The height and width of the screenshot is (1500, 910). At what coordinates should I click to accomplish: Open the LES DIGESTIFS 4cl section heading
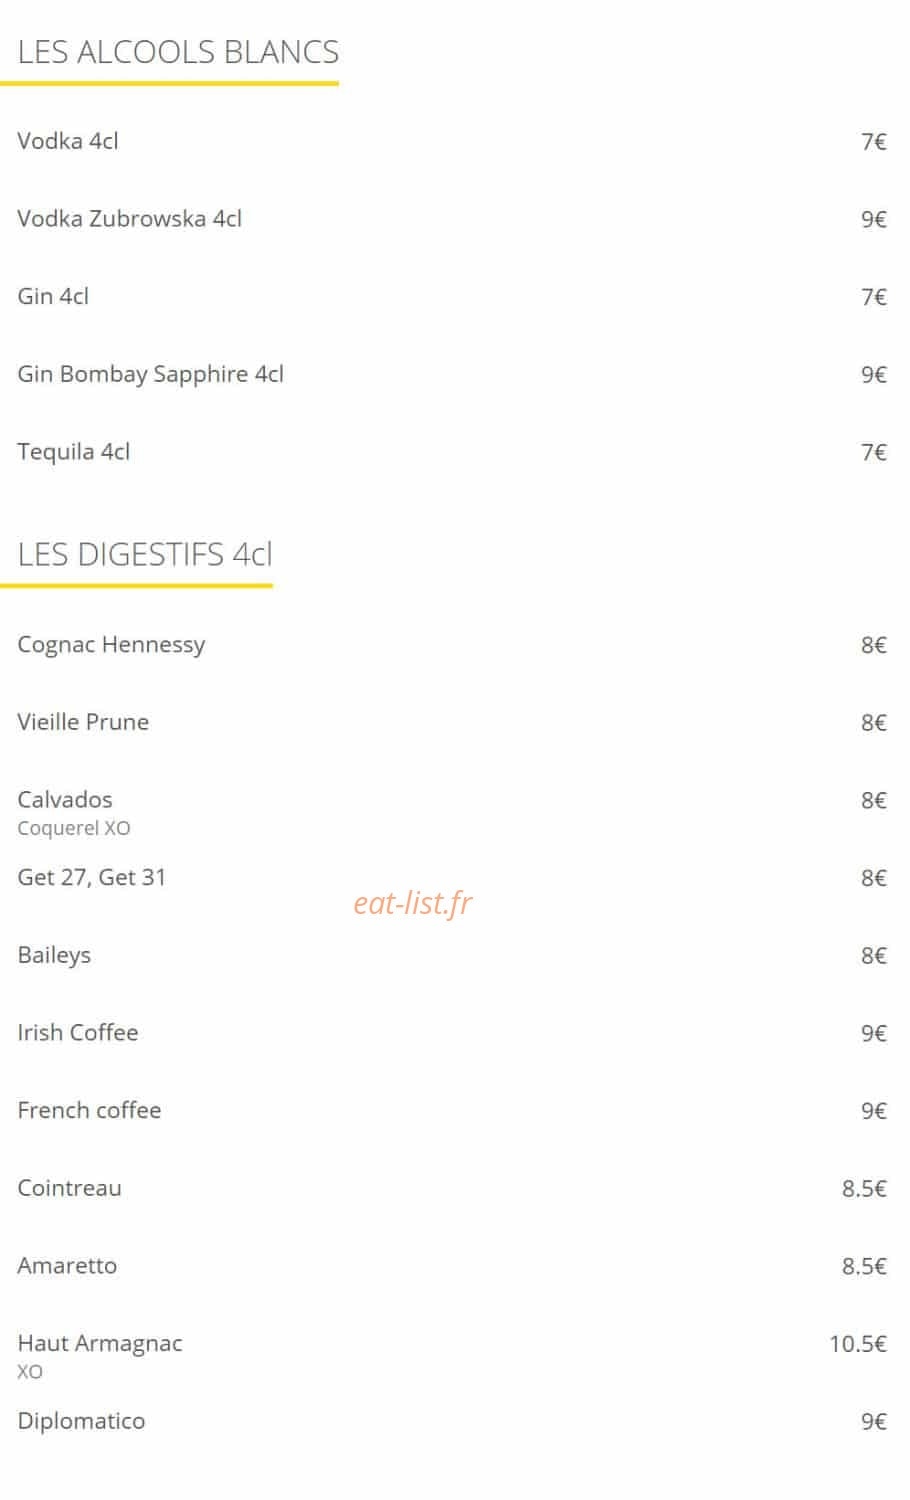[145, 554]
